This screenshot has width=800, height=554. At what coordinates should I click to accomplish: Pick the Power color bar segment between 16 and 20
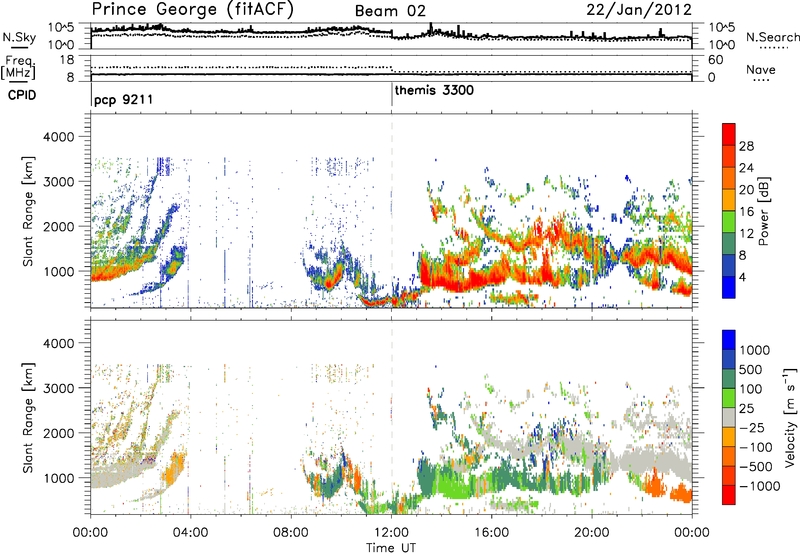pyautogui.click(x=729, y=200)
